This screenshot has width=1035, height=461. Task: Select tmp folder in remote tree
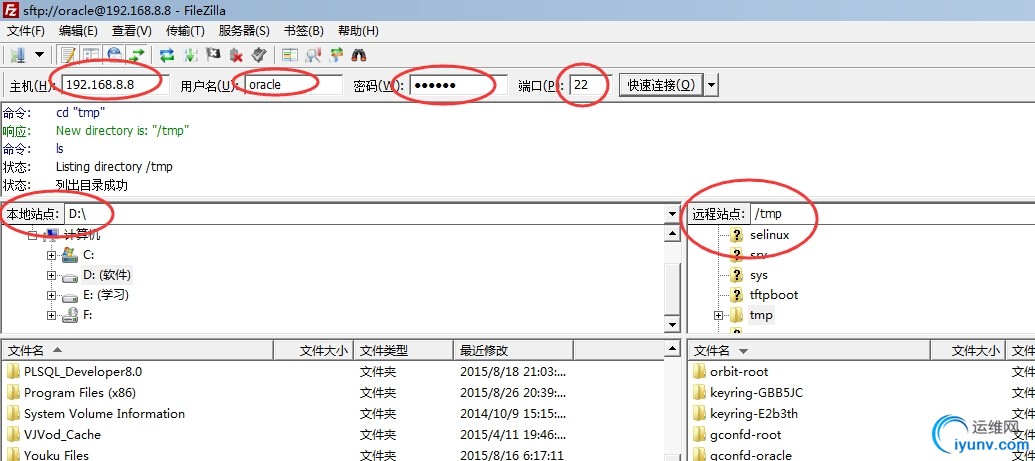(x=761, y=315)
